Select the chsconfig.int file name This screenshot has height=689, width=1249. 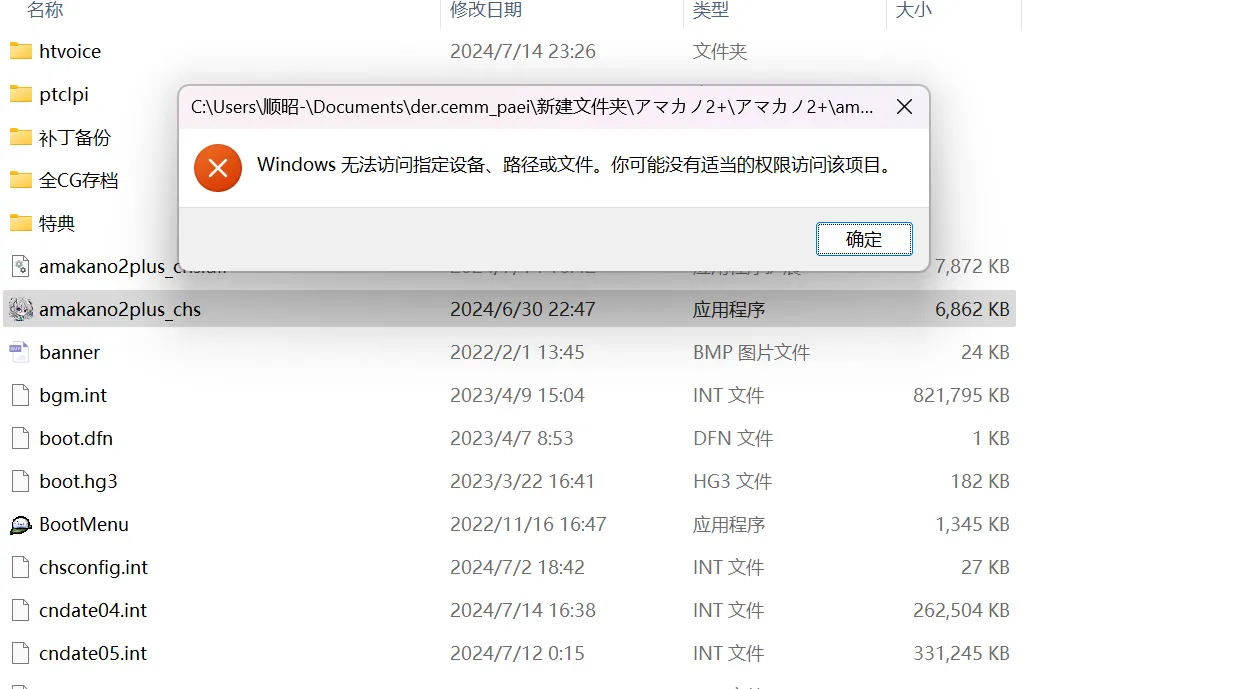(94, 567)
